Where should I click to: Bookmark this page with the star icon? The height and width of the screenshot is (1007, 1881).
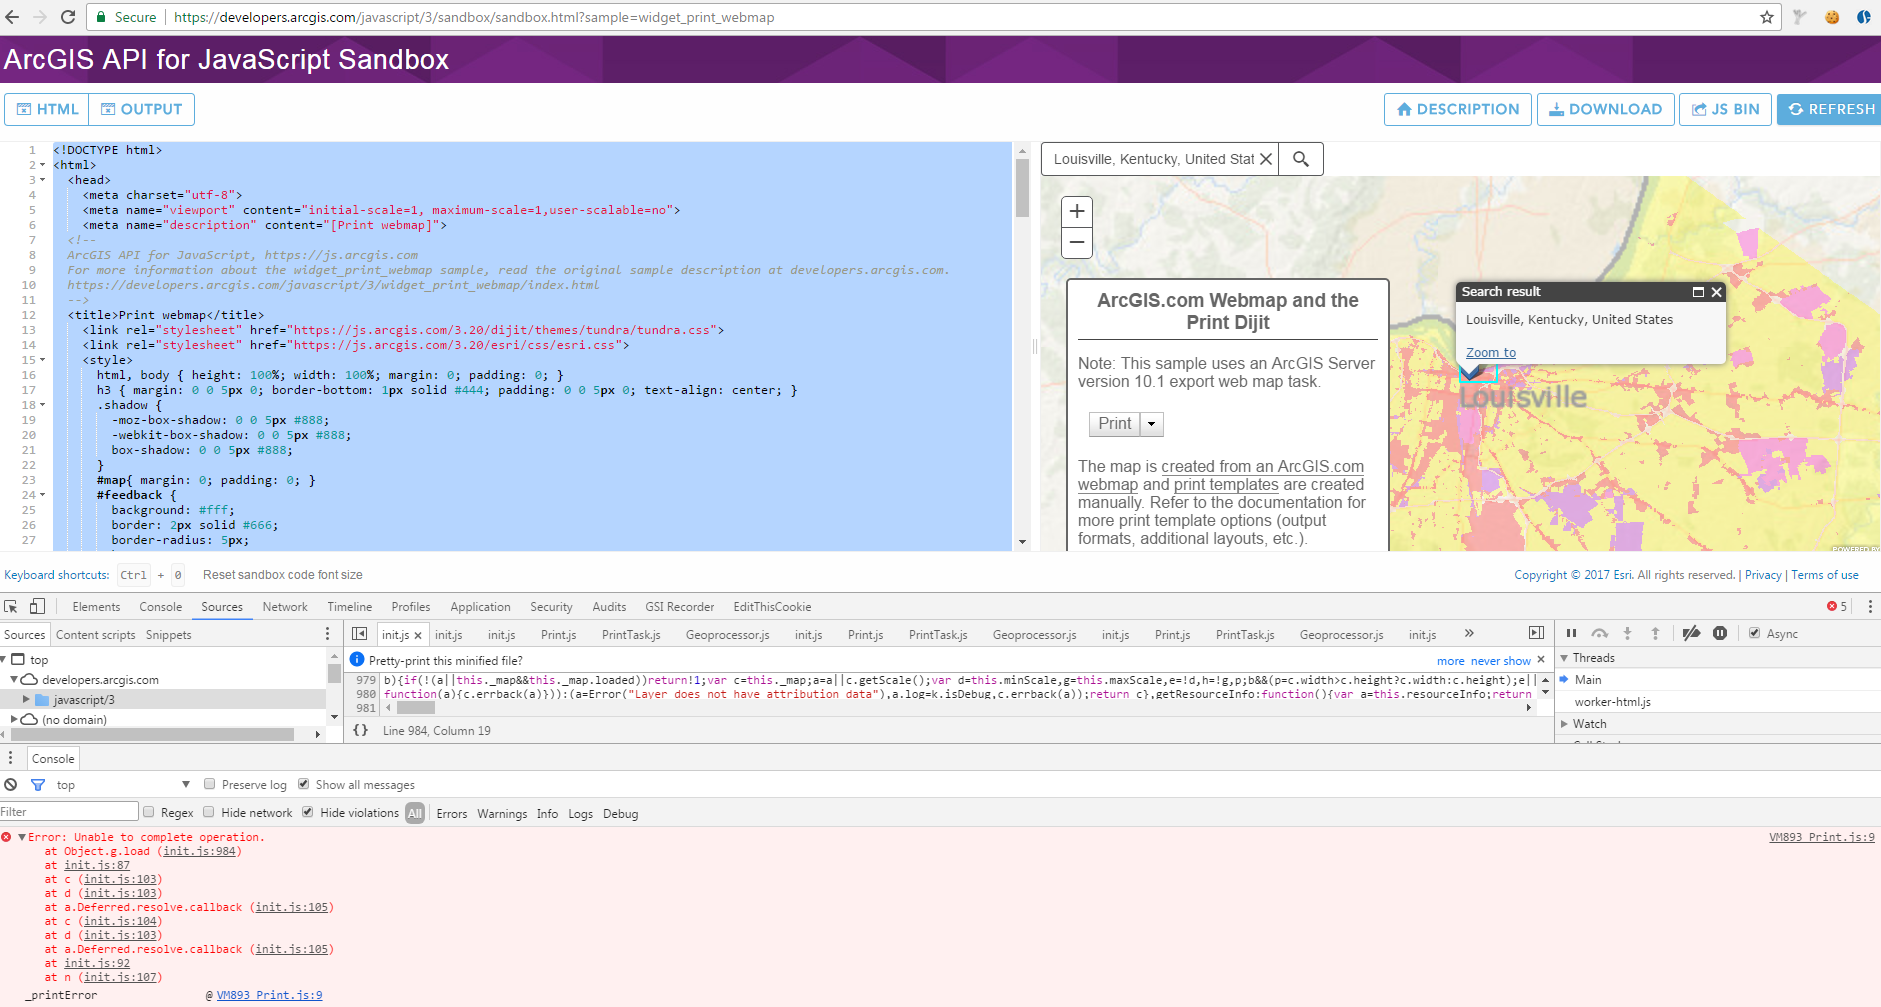1767,17
